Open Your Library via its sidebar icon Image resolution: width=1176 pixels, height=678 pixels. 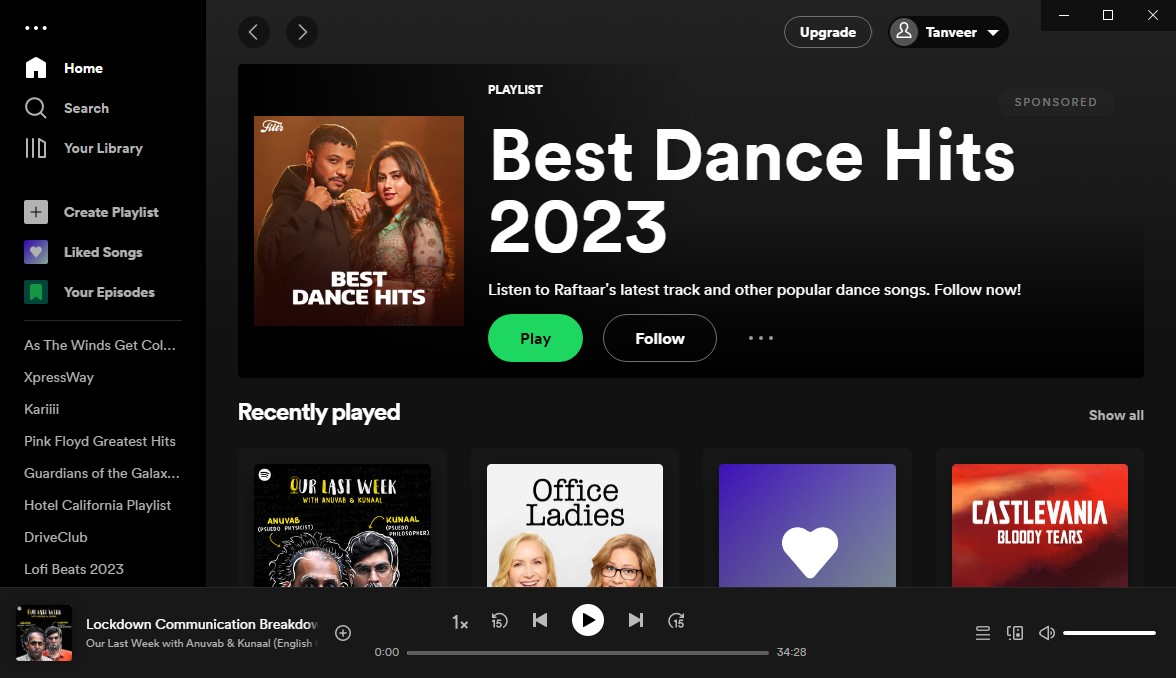35,147
